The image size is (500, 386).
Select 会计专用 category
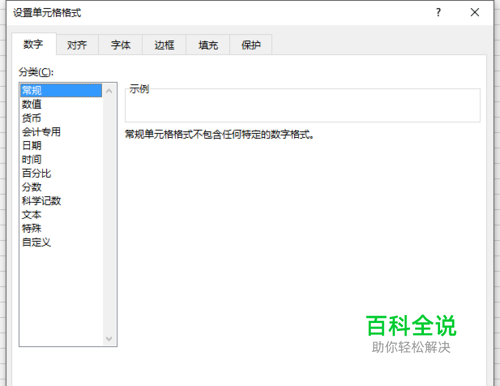point(61,132)
